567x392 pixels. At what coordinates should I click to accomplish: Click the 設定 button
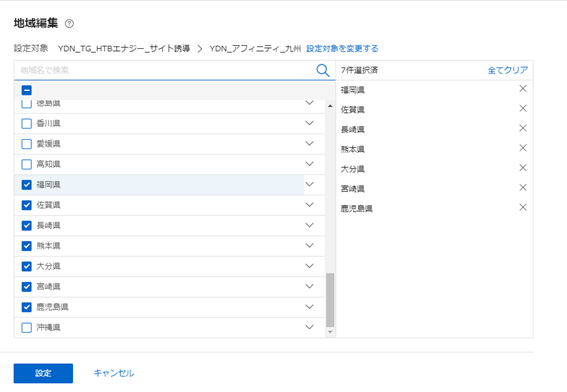(x=43, y=373)
